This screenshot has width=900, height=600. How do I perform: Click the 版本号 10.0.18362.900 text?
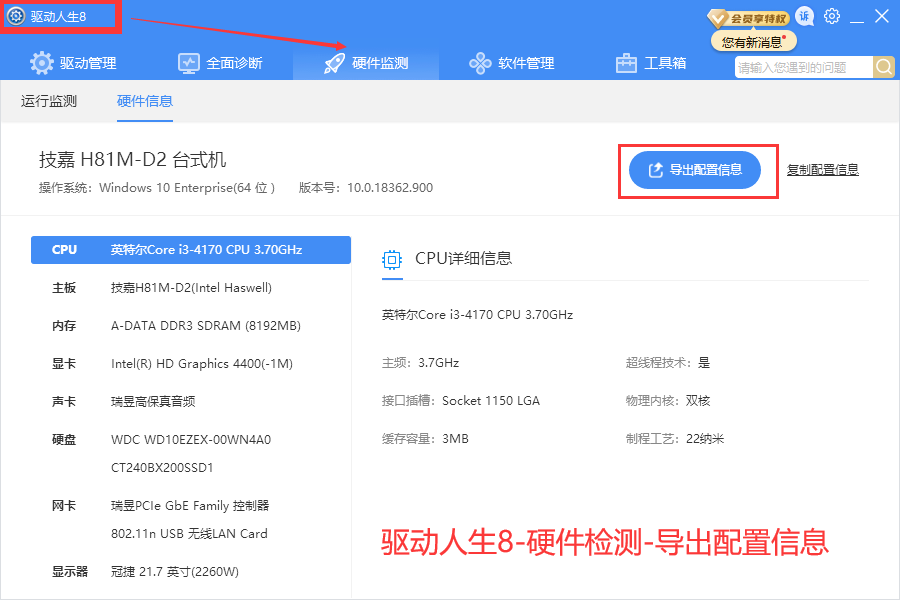pos(366,188)
